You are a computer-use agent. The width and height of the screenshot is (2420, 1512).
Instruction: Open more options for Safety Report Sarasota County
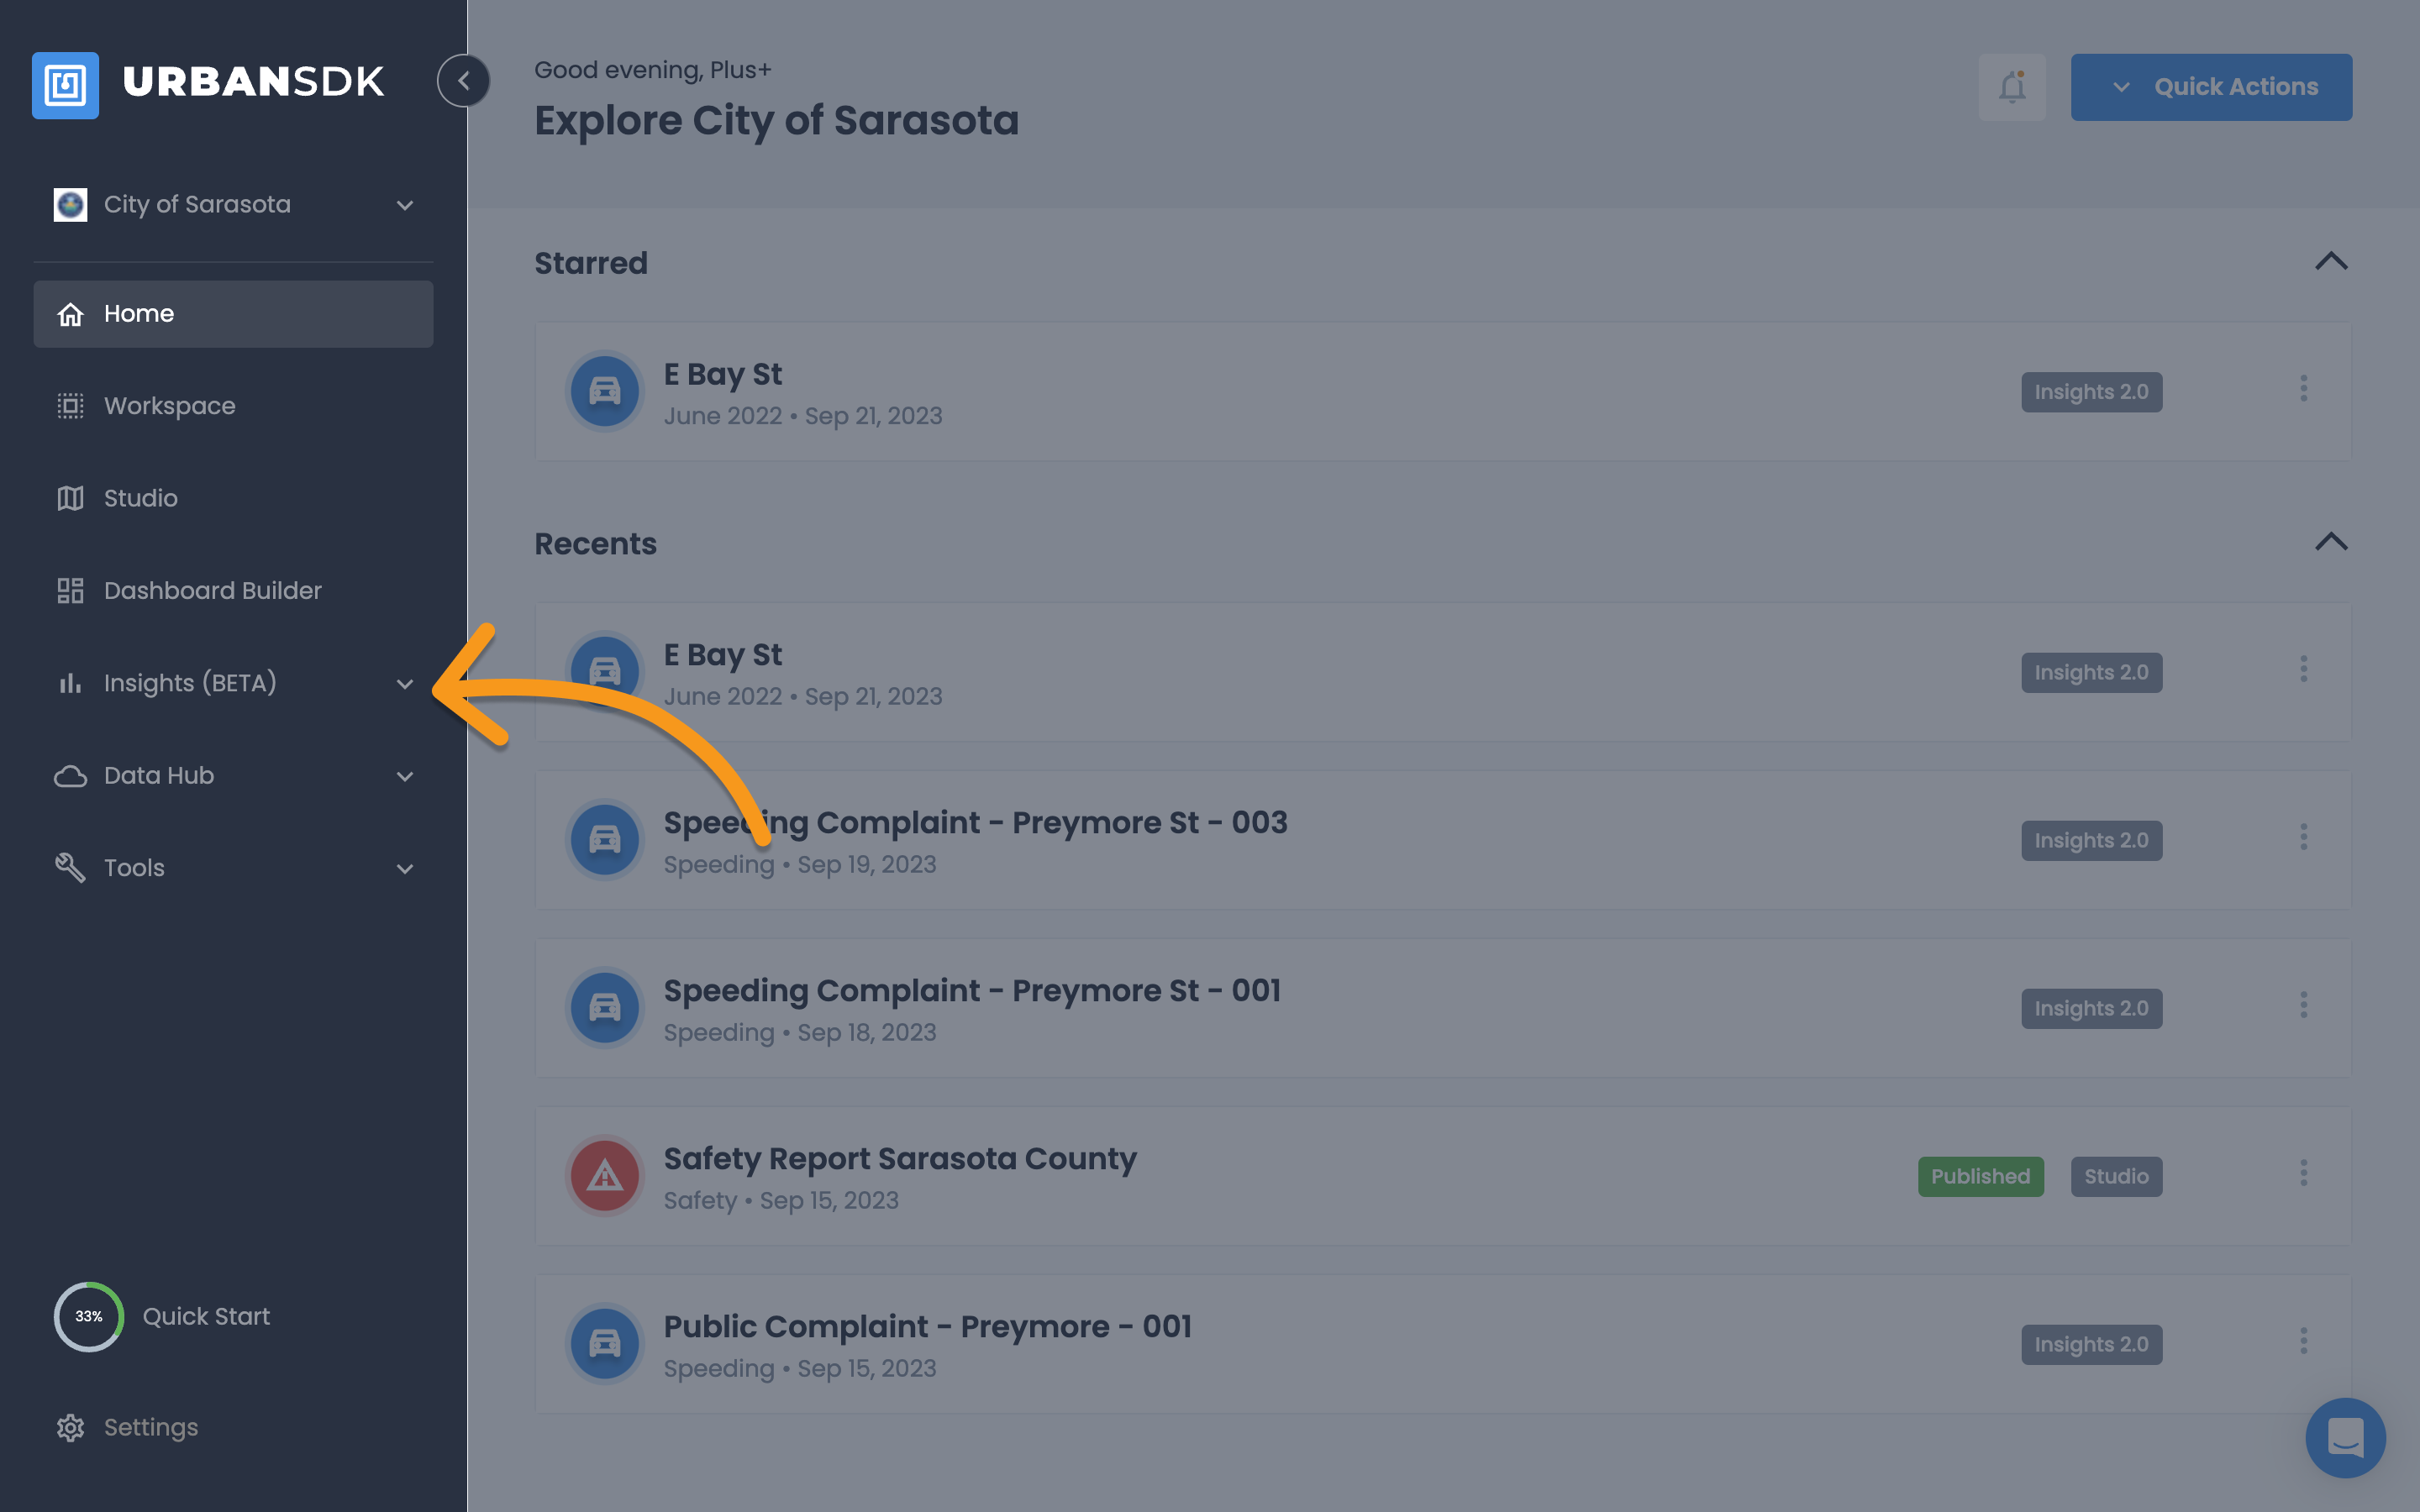click(x=2303, y=1173)
